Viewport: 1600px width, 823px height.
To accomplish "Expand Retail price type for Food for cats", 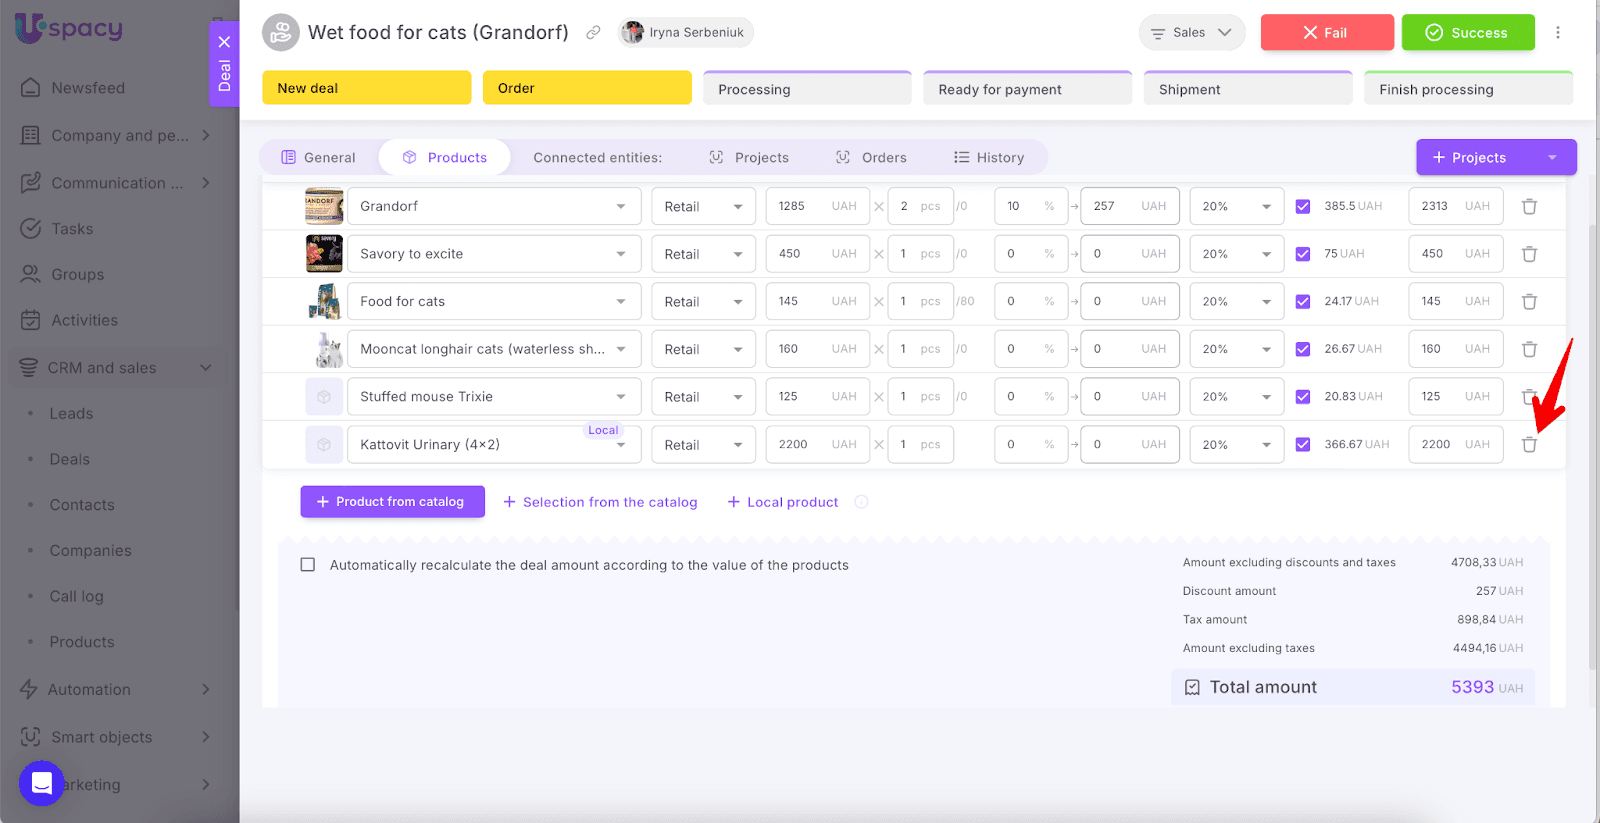I will click(703, 302).
